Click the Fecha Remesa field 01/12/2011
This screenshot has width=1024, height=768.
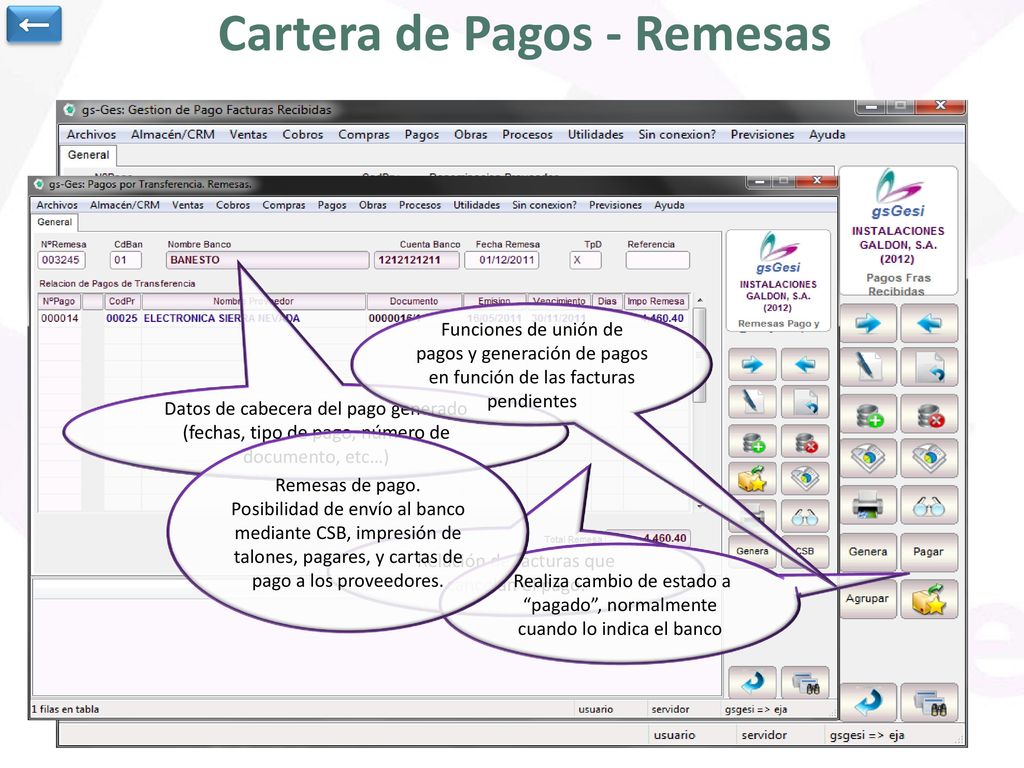tap(503, 260)
